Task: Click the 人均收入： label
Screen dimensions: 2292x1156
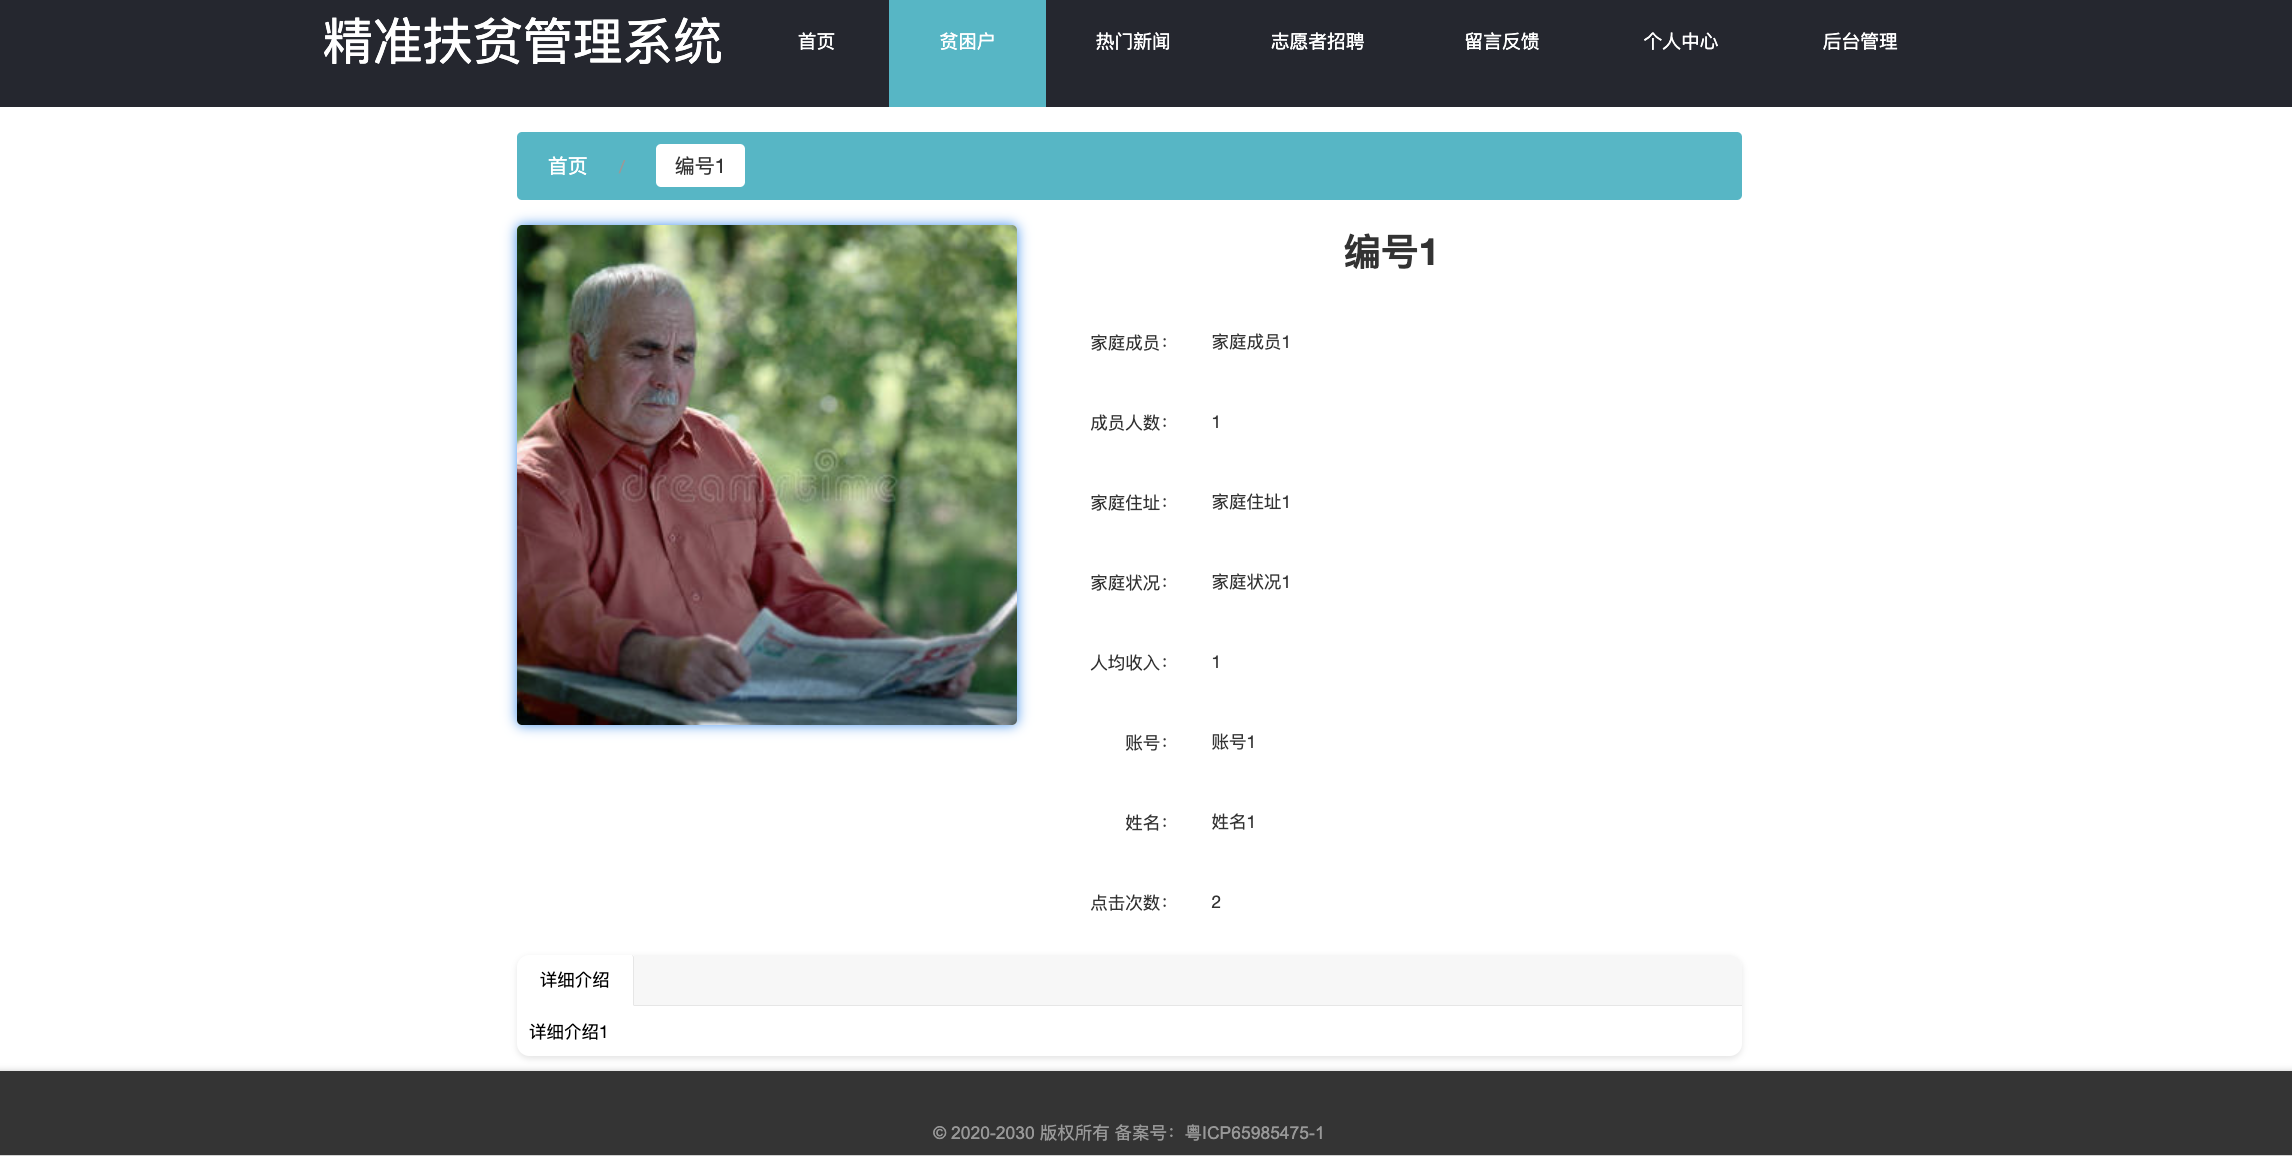Action: tap(1129, 663)
